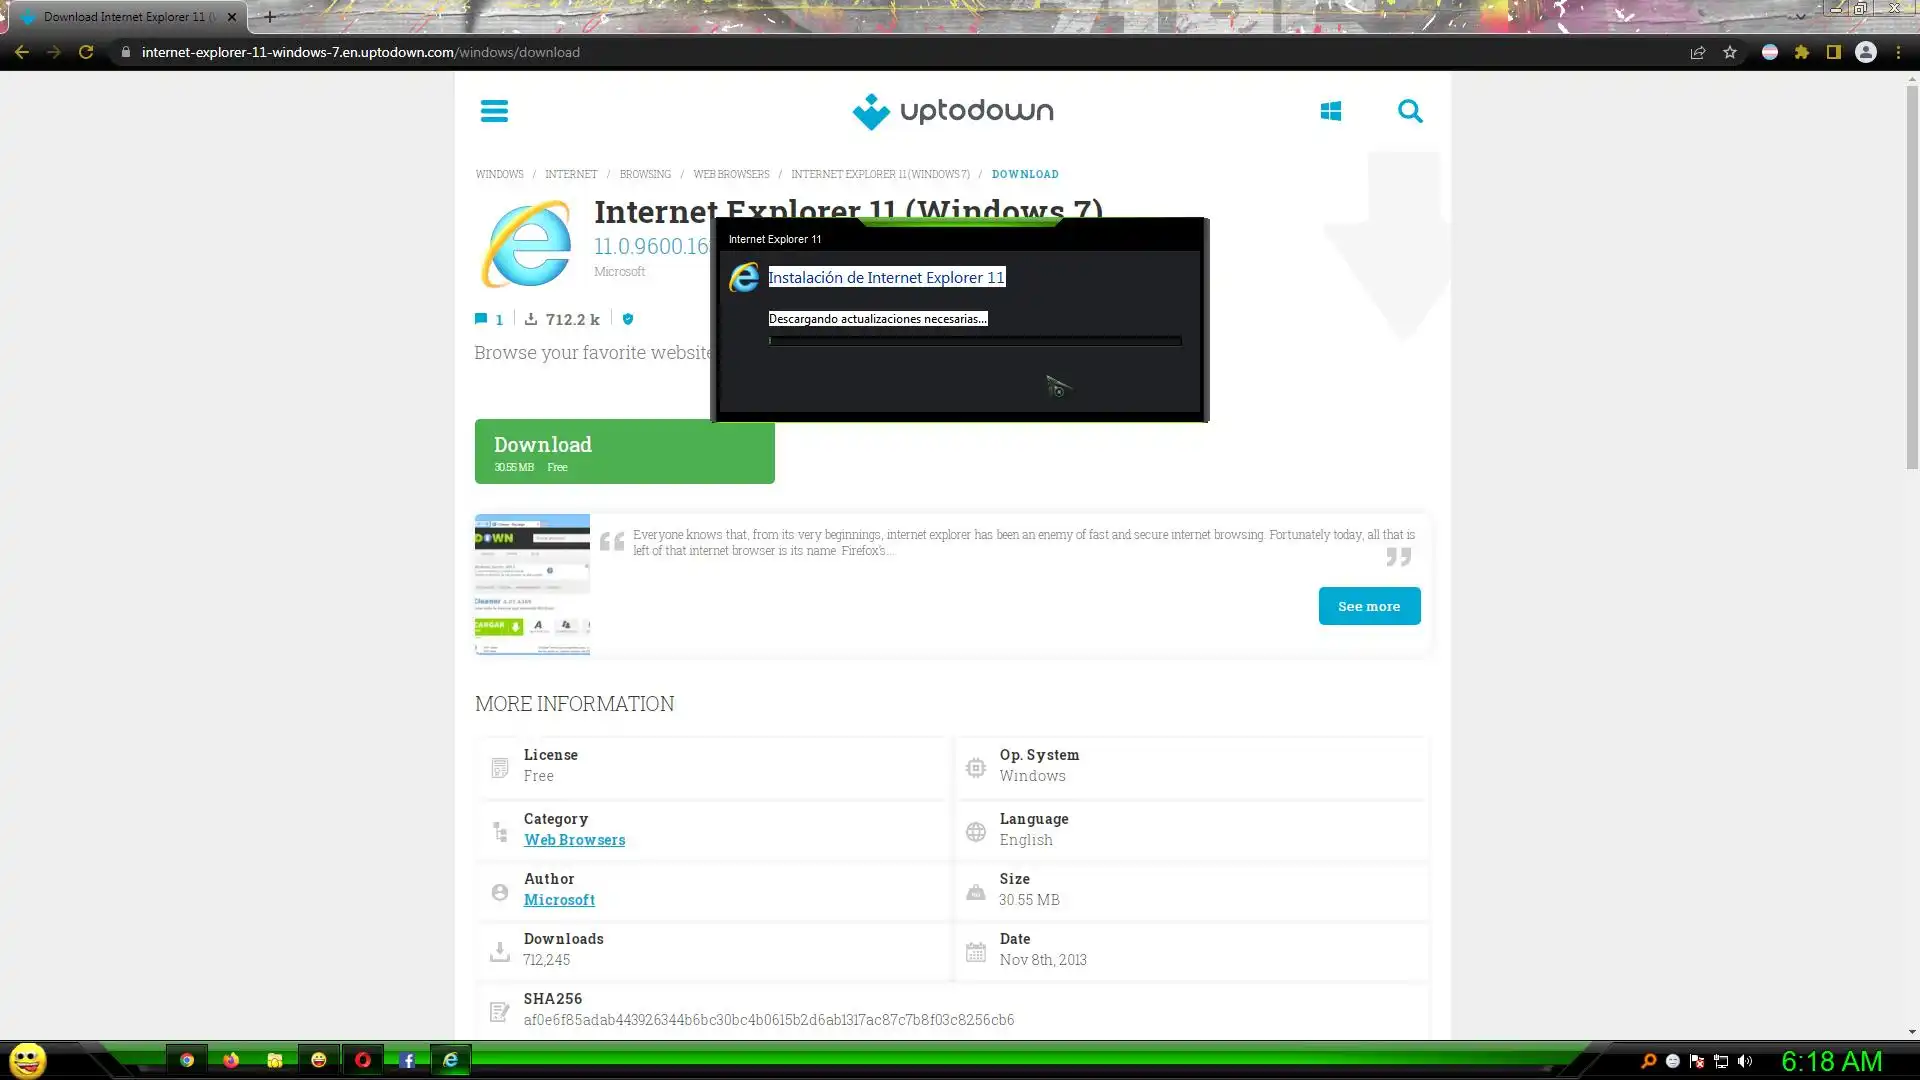Click the Internet Explorer taskbar icon
This screenshot has height=1080, width=1920.
pyautogui.click(x=451, y=1060)
